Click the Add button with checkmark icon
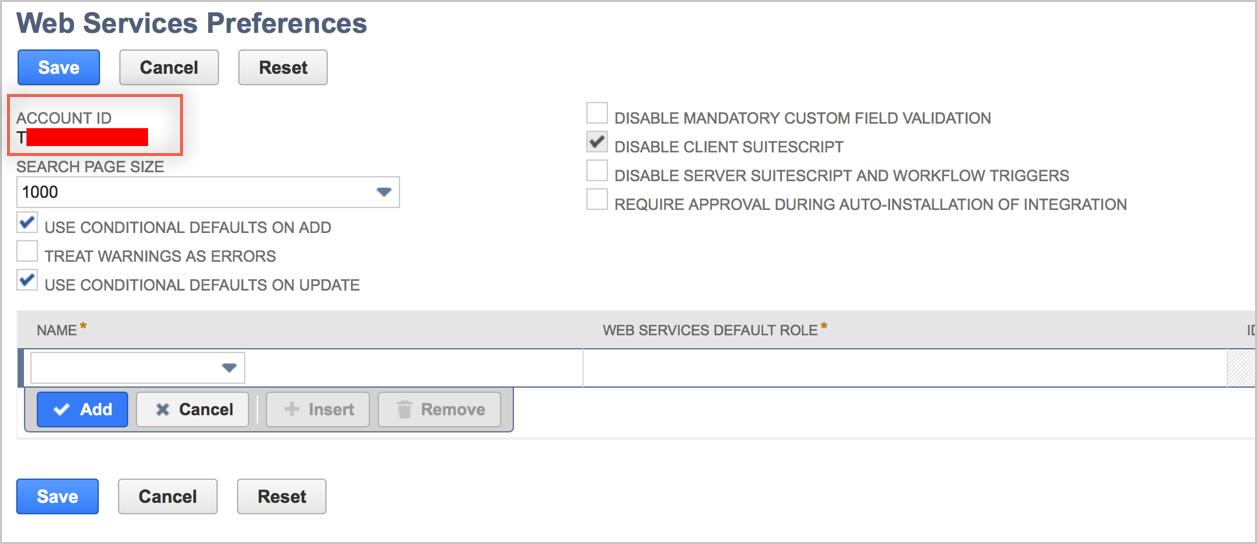Image resolution: width=1257 pixels, height=544 pixels. (82, 409)
